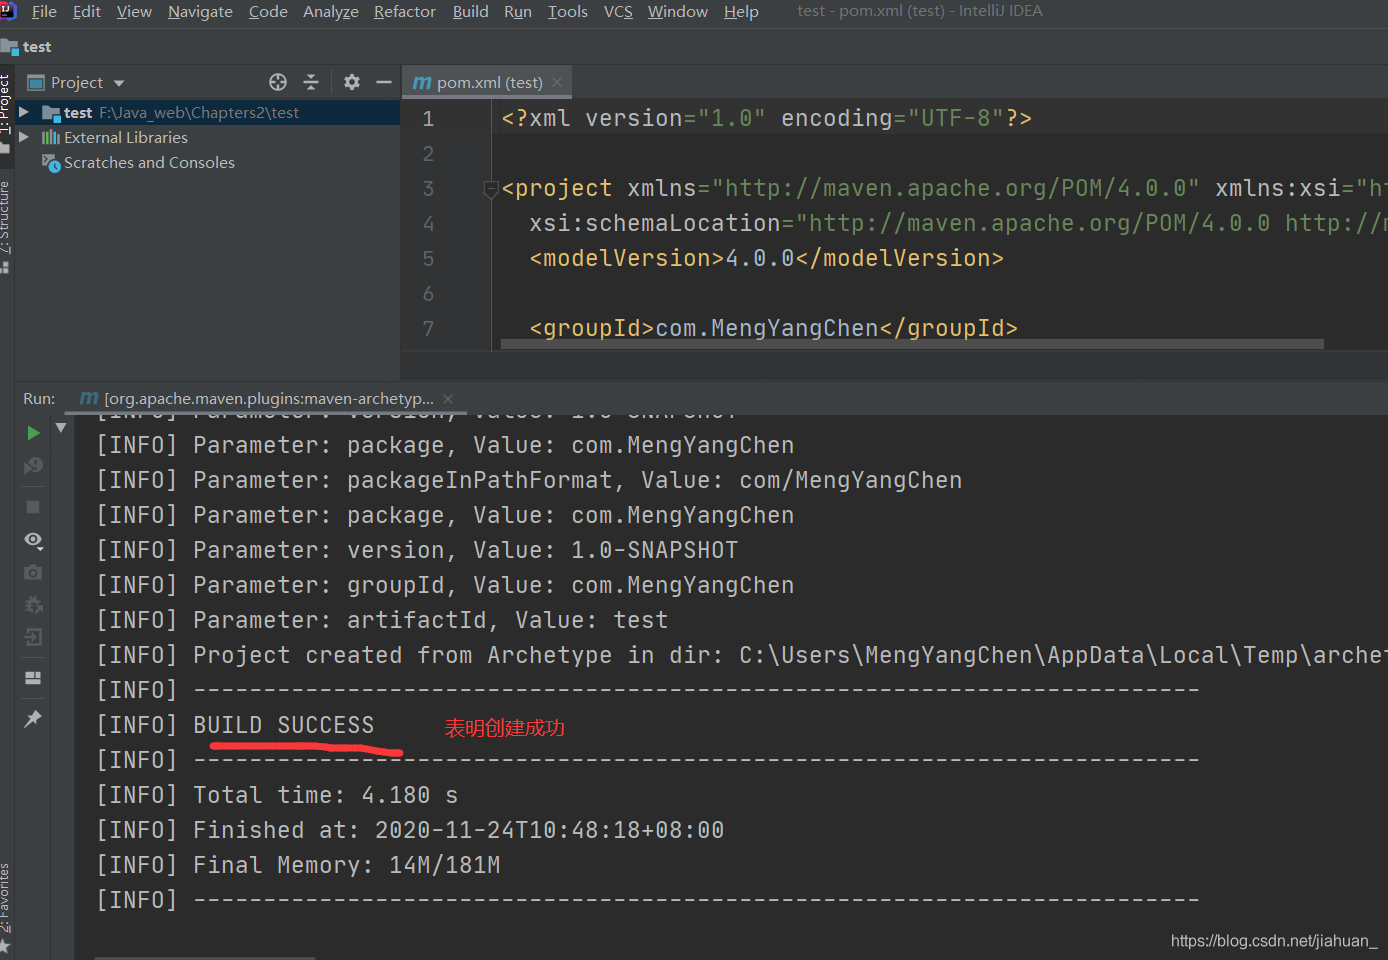The width and height of the screenshot is (1388, 960).
Task: Rerun using the green play icon
Action: 33,433
